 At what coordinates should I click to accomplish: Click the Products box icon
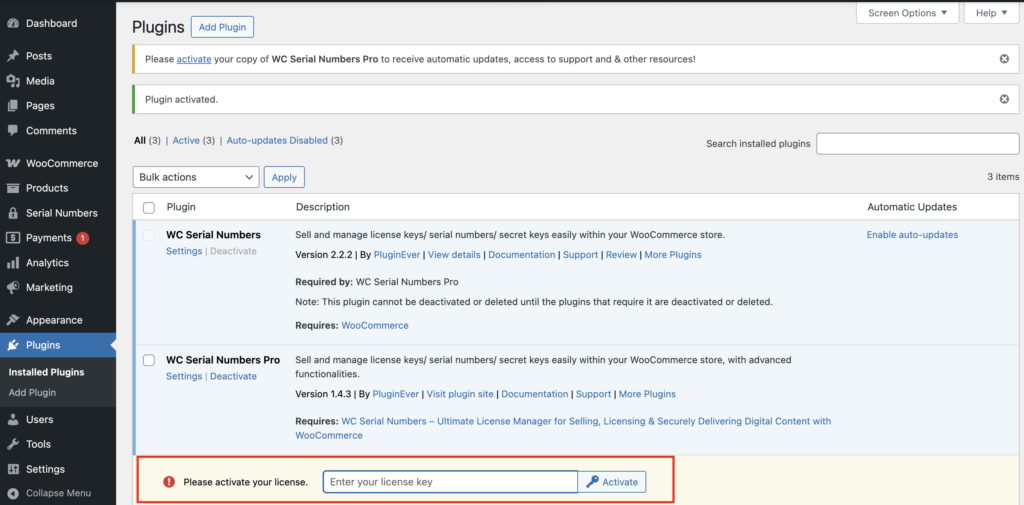pos(12,188)
